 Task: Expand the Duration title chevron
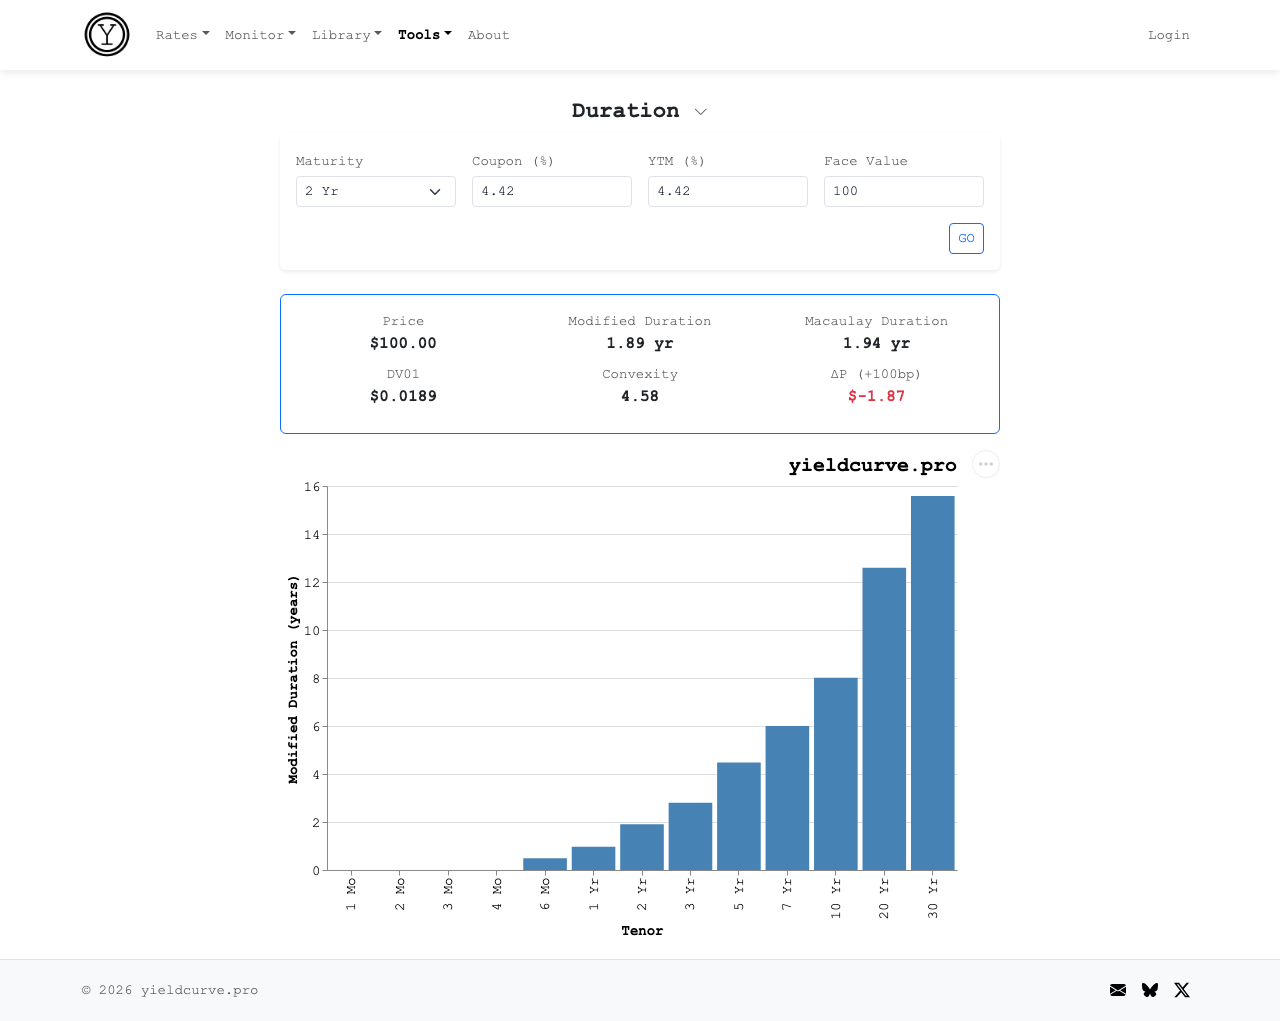[701, 112]
